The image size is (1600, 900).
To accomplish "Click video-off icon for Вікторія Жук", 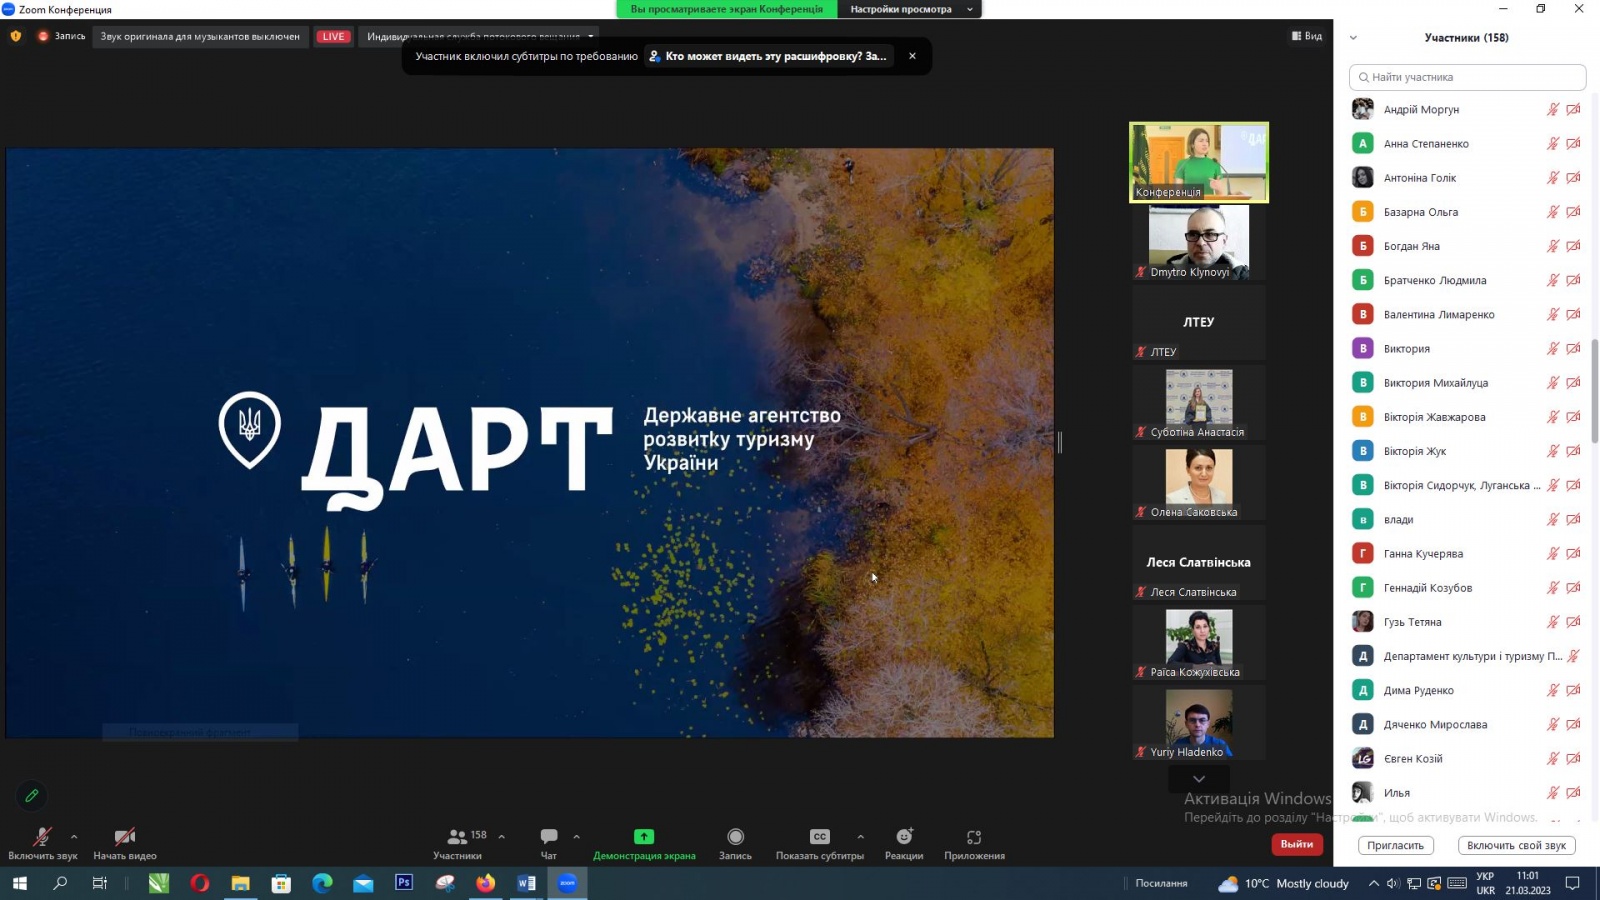I will click(x=1573, y=451).
